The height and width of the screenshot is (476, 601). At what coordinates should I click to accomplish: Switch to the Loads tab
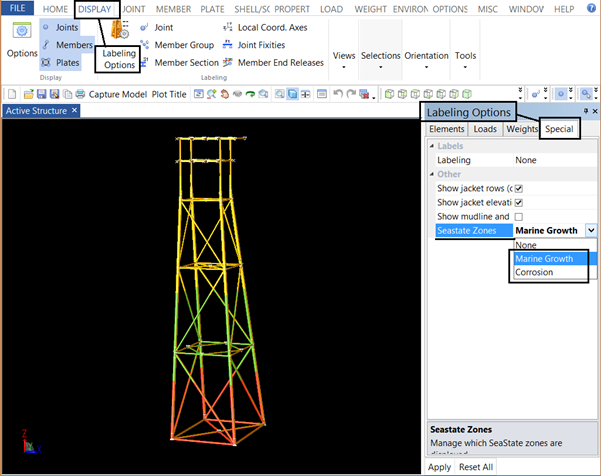(x=485, y=129)
